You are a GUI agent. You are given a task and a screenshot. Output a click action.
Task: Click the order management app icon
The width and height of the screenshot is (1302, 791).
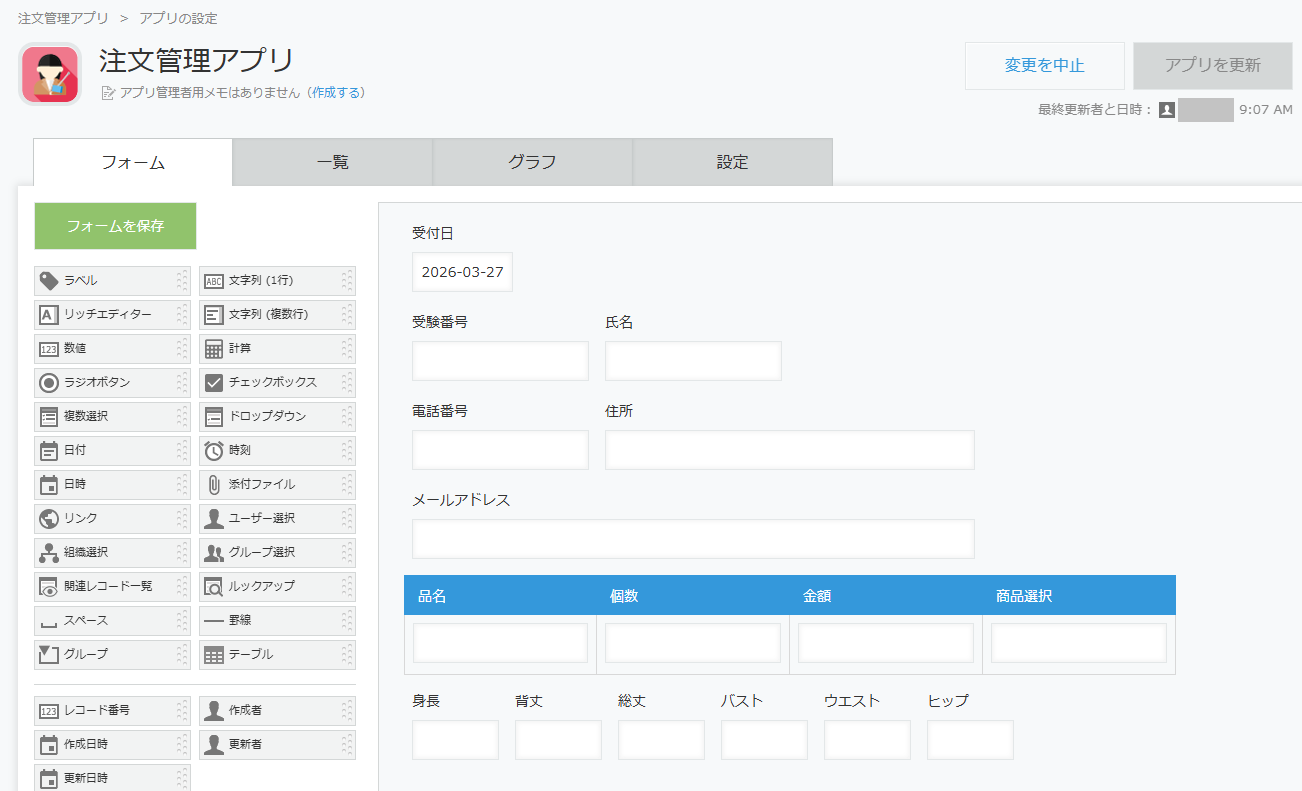(50, 75)
